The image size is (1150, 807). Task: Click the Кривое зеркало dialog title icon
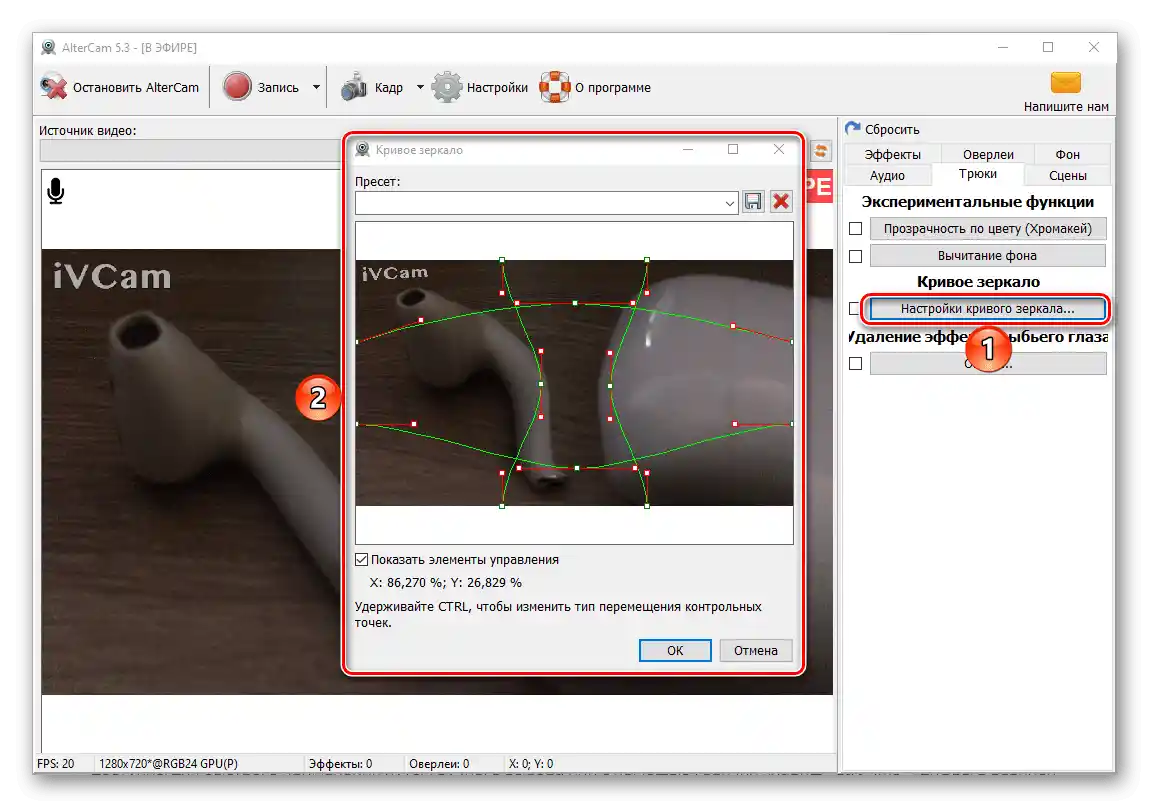(x=362, y=150)
